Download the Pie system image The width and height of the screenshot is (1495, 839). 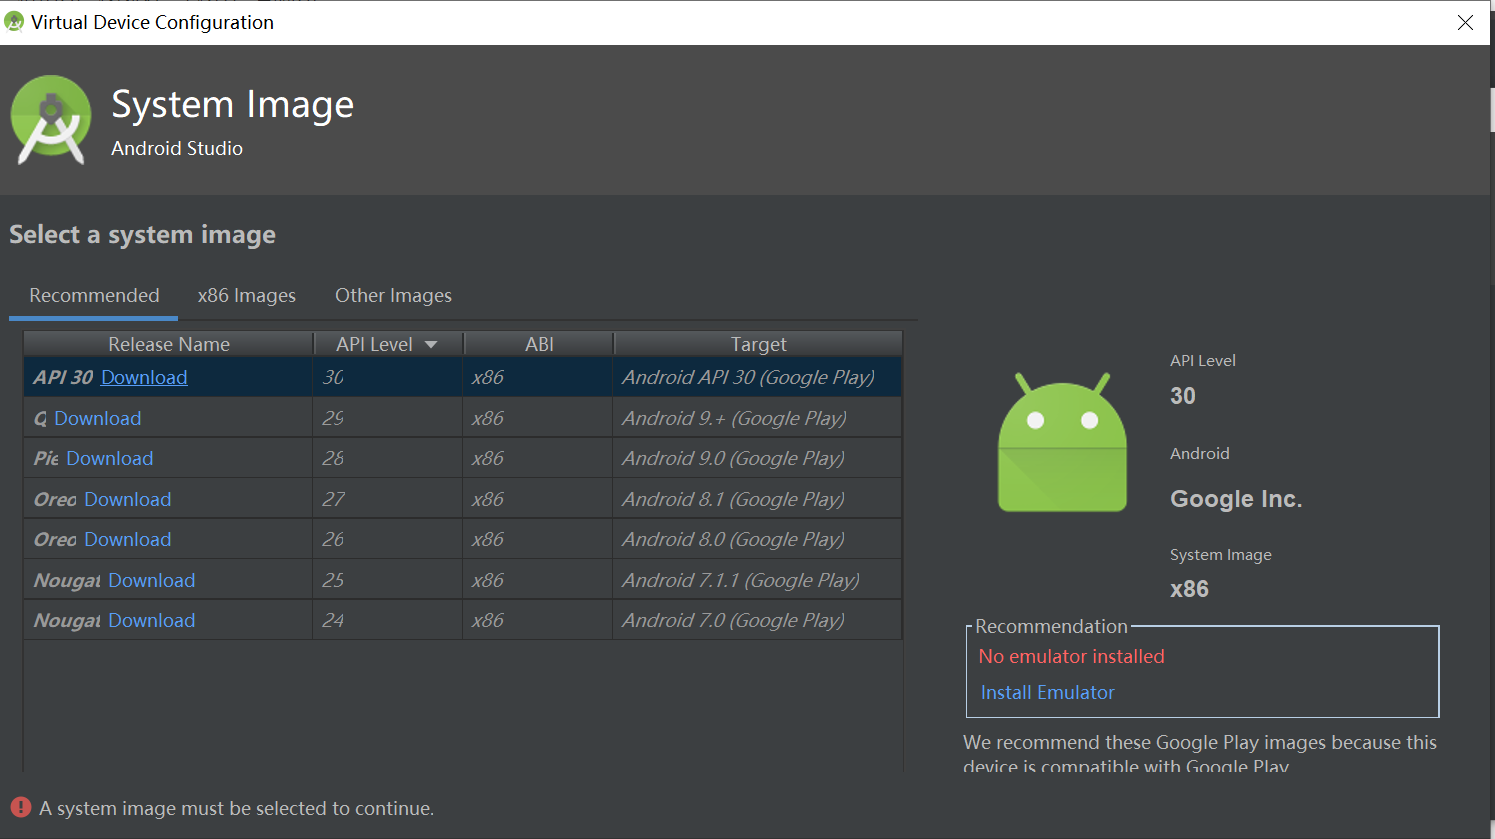tap(109, 458)
